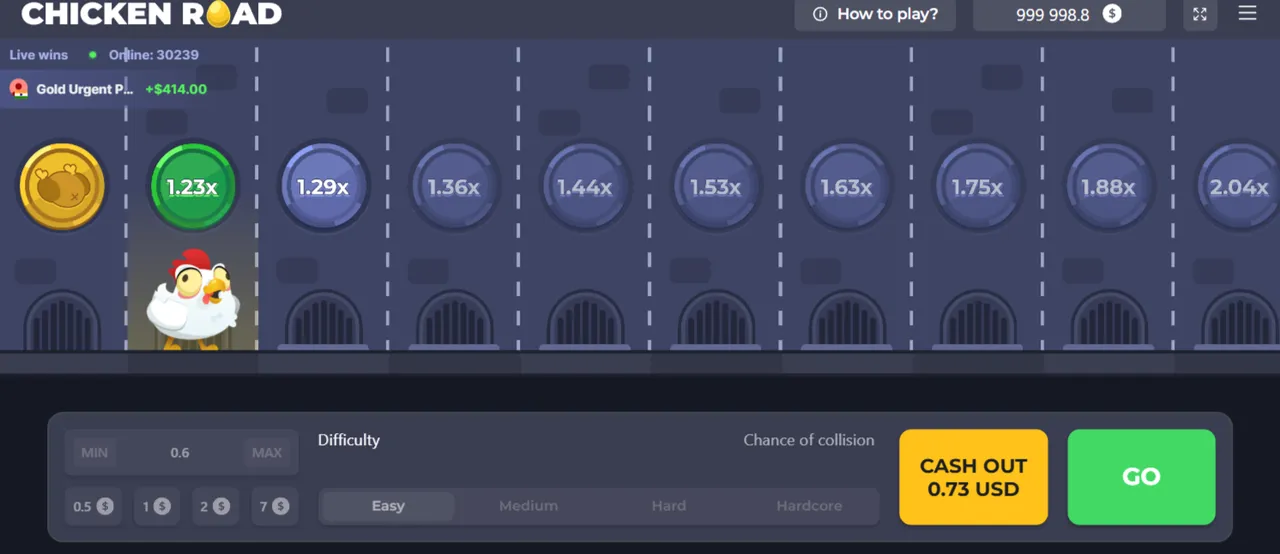Click the bet amount field showing 0.6
1280x554 pixels.
tap(180, 453)
